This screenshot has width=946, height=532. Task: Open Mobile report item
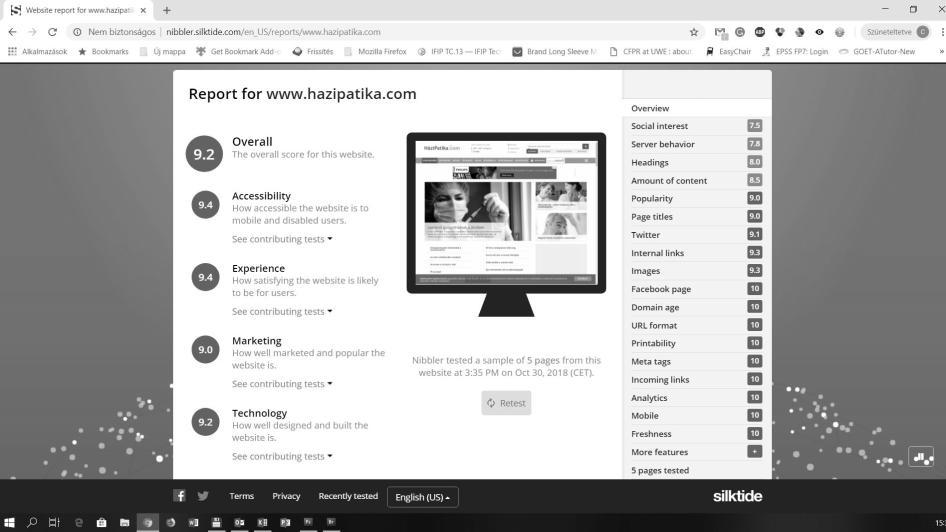(697, 416)
